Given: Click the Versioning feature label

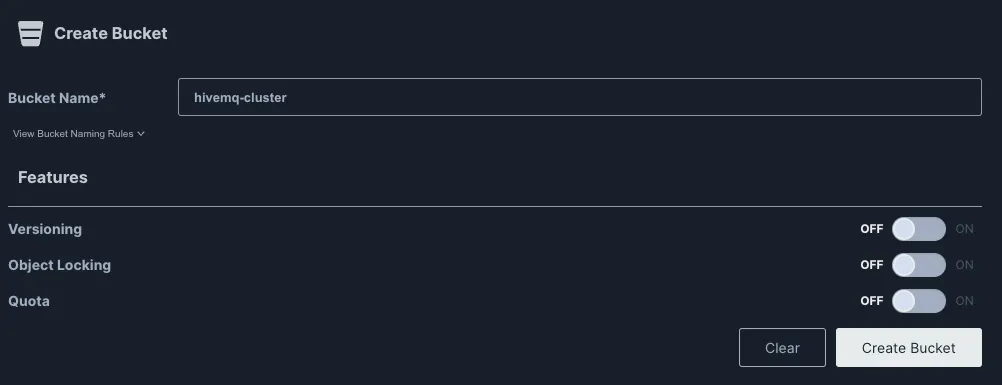Looking at the screenshot, I should coord(45,229).
